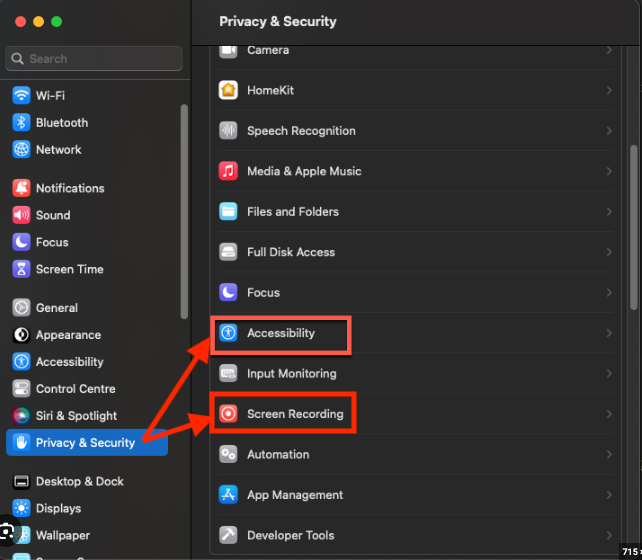Viewport: 642px width, 560px height.
Task: Expand the Full Disk Access chevron
Action: (x=609, y=252)
